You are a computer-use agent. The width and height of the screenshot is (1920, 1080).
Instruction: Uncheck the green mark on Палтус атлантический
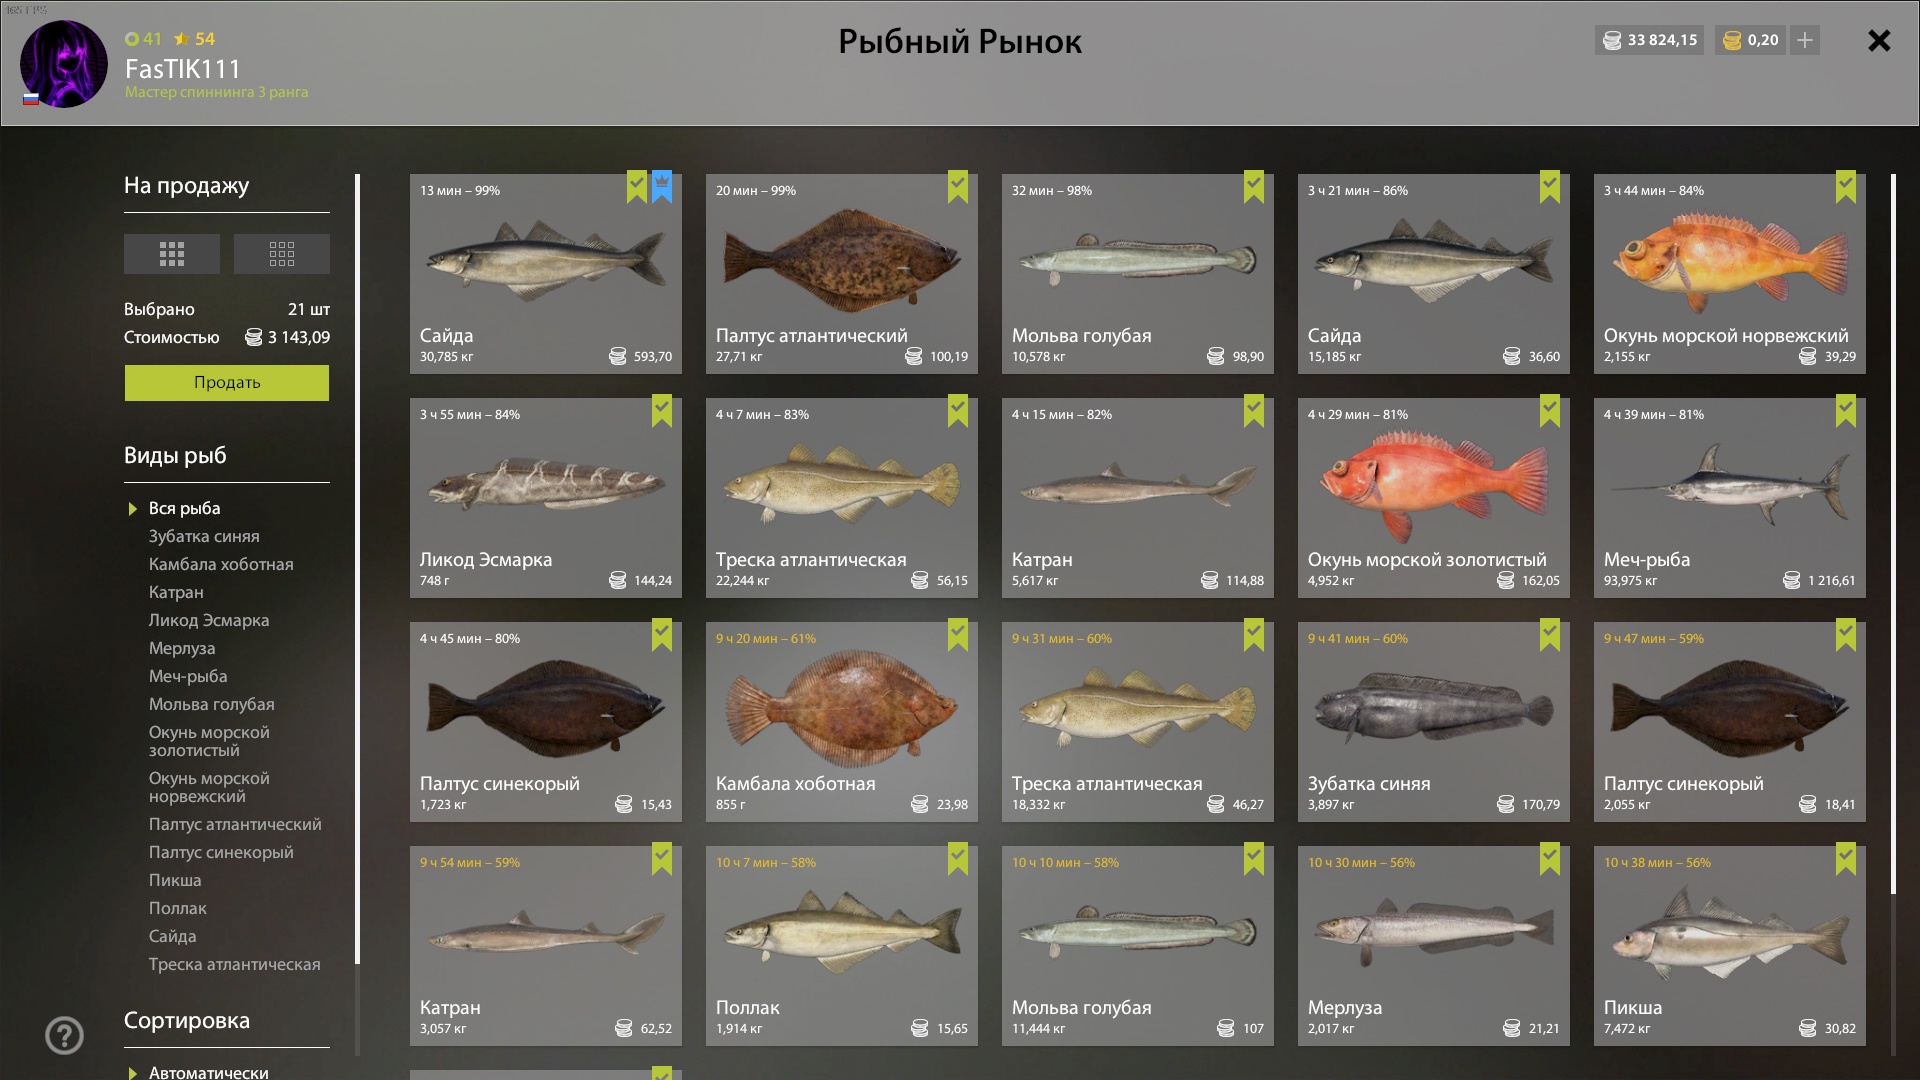click(x=958, y=187)
